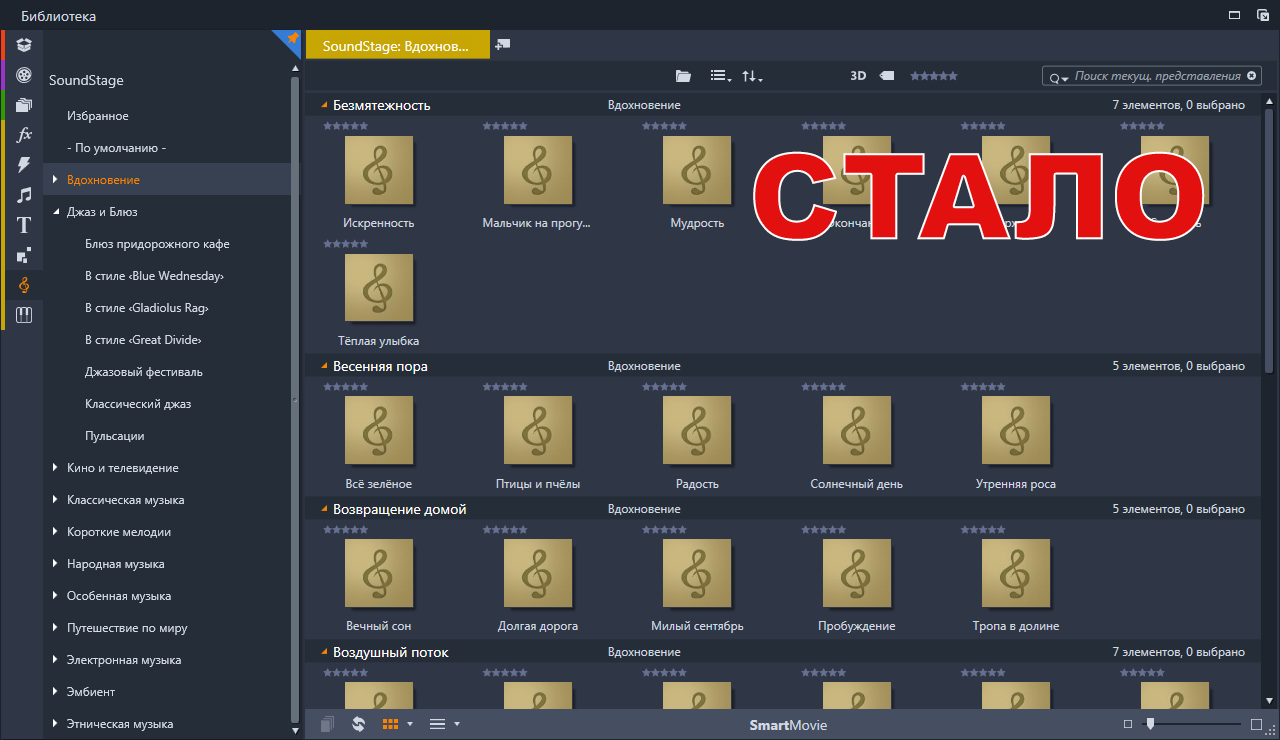Image resolution: width=1280 pixels, height=740 pixels.
Task: Select the transitions lightning bolt icon
Action: 24,165
